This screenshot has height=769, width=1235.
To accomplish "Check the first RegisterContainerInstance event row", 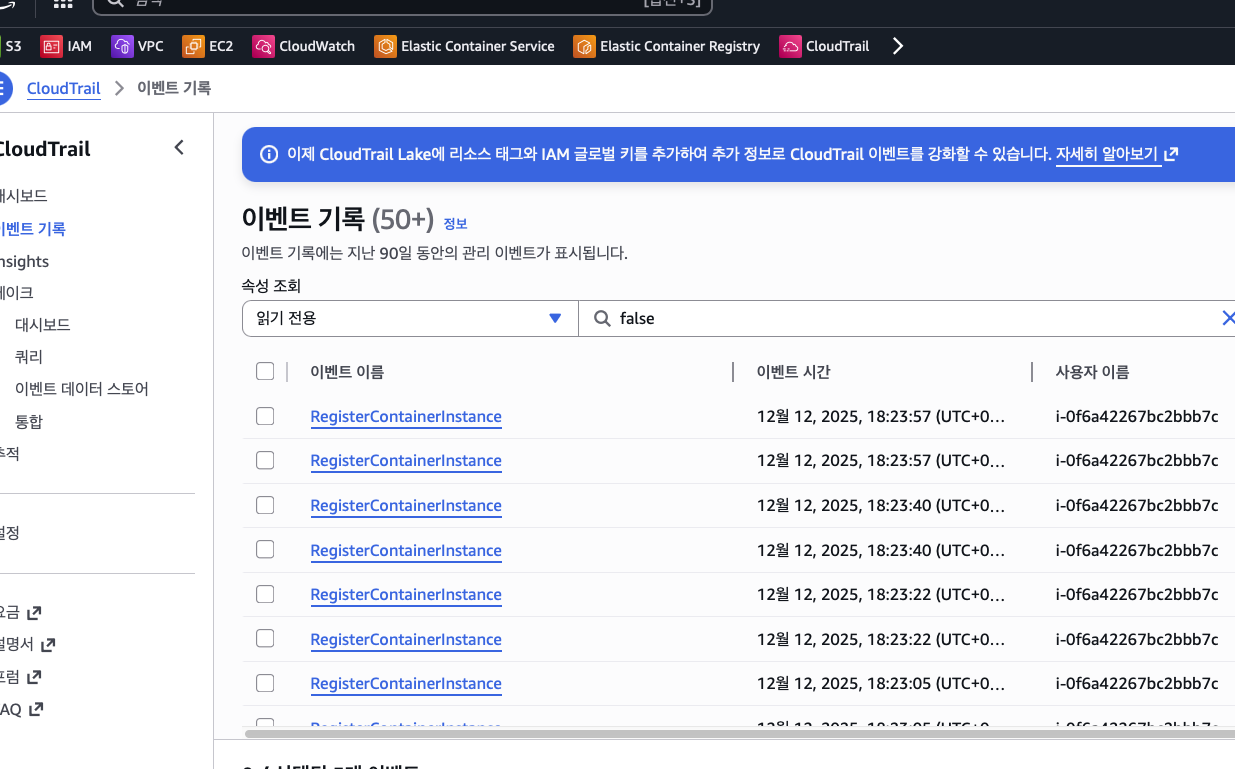I will tap(265, 415).
